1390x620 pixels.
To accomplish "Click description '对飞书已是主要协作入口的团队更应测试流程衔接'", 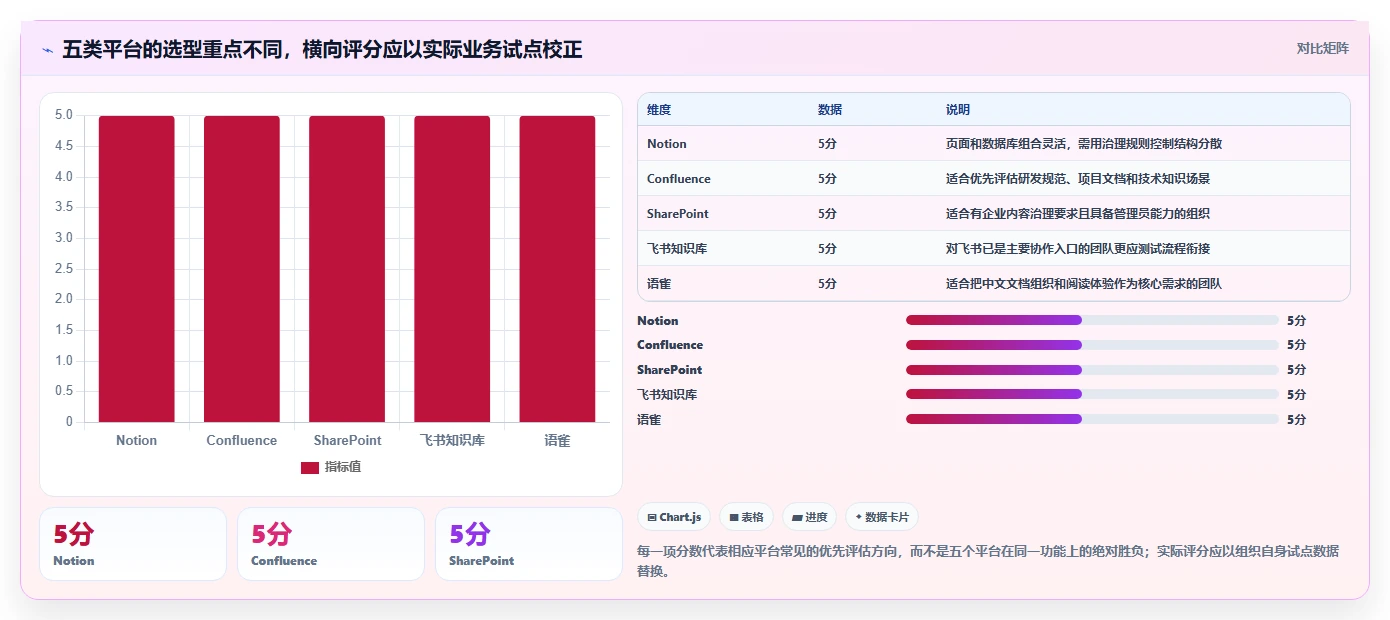I will coord(1078,248).
